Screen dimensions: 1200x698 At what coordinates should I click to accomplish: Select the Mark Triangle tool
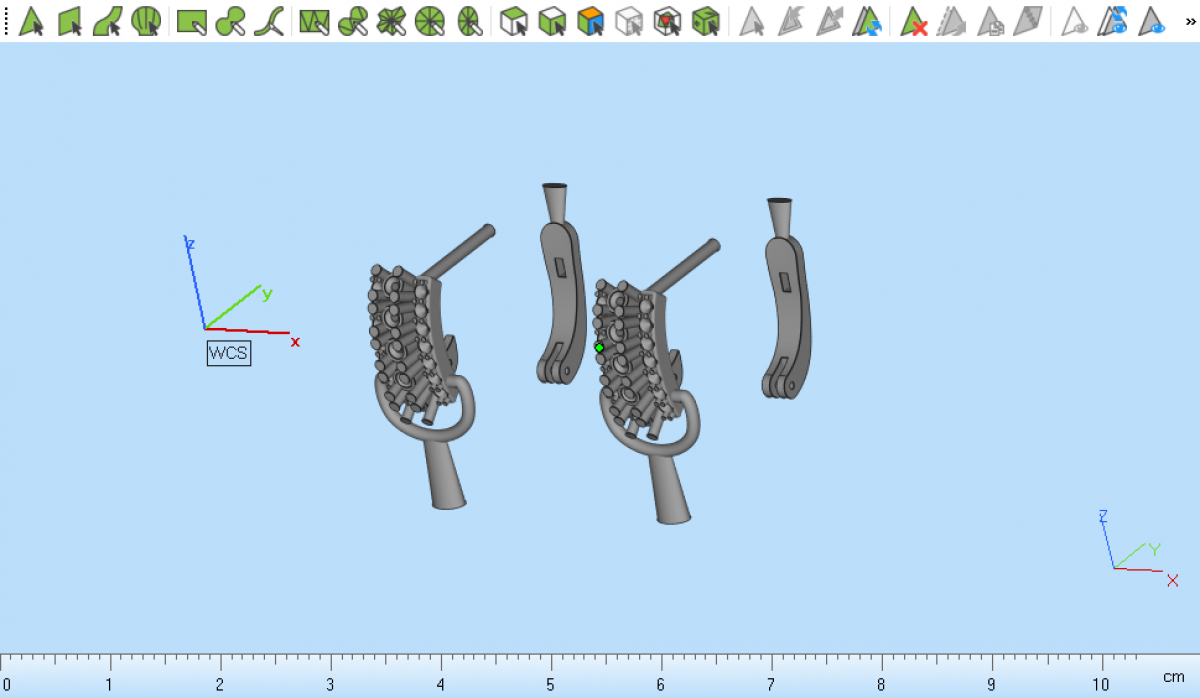(x=32, y=21)
